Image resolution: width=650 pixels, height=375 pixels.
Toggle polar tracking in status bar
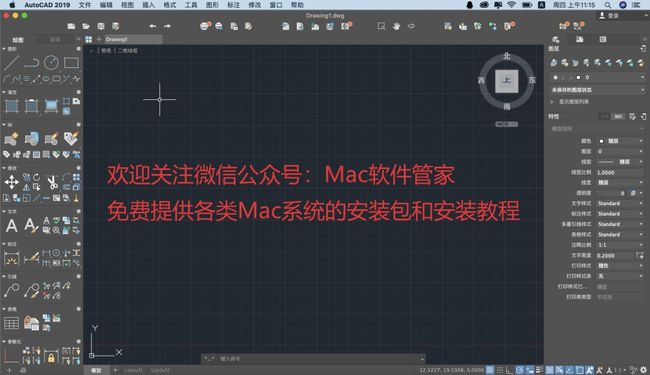pyautogui.click(x=519, y=370)
